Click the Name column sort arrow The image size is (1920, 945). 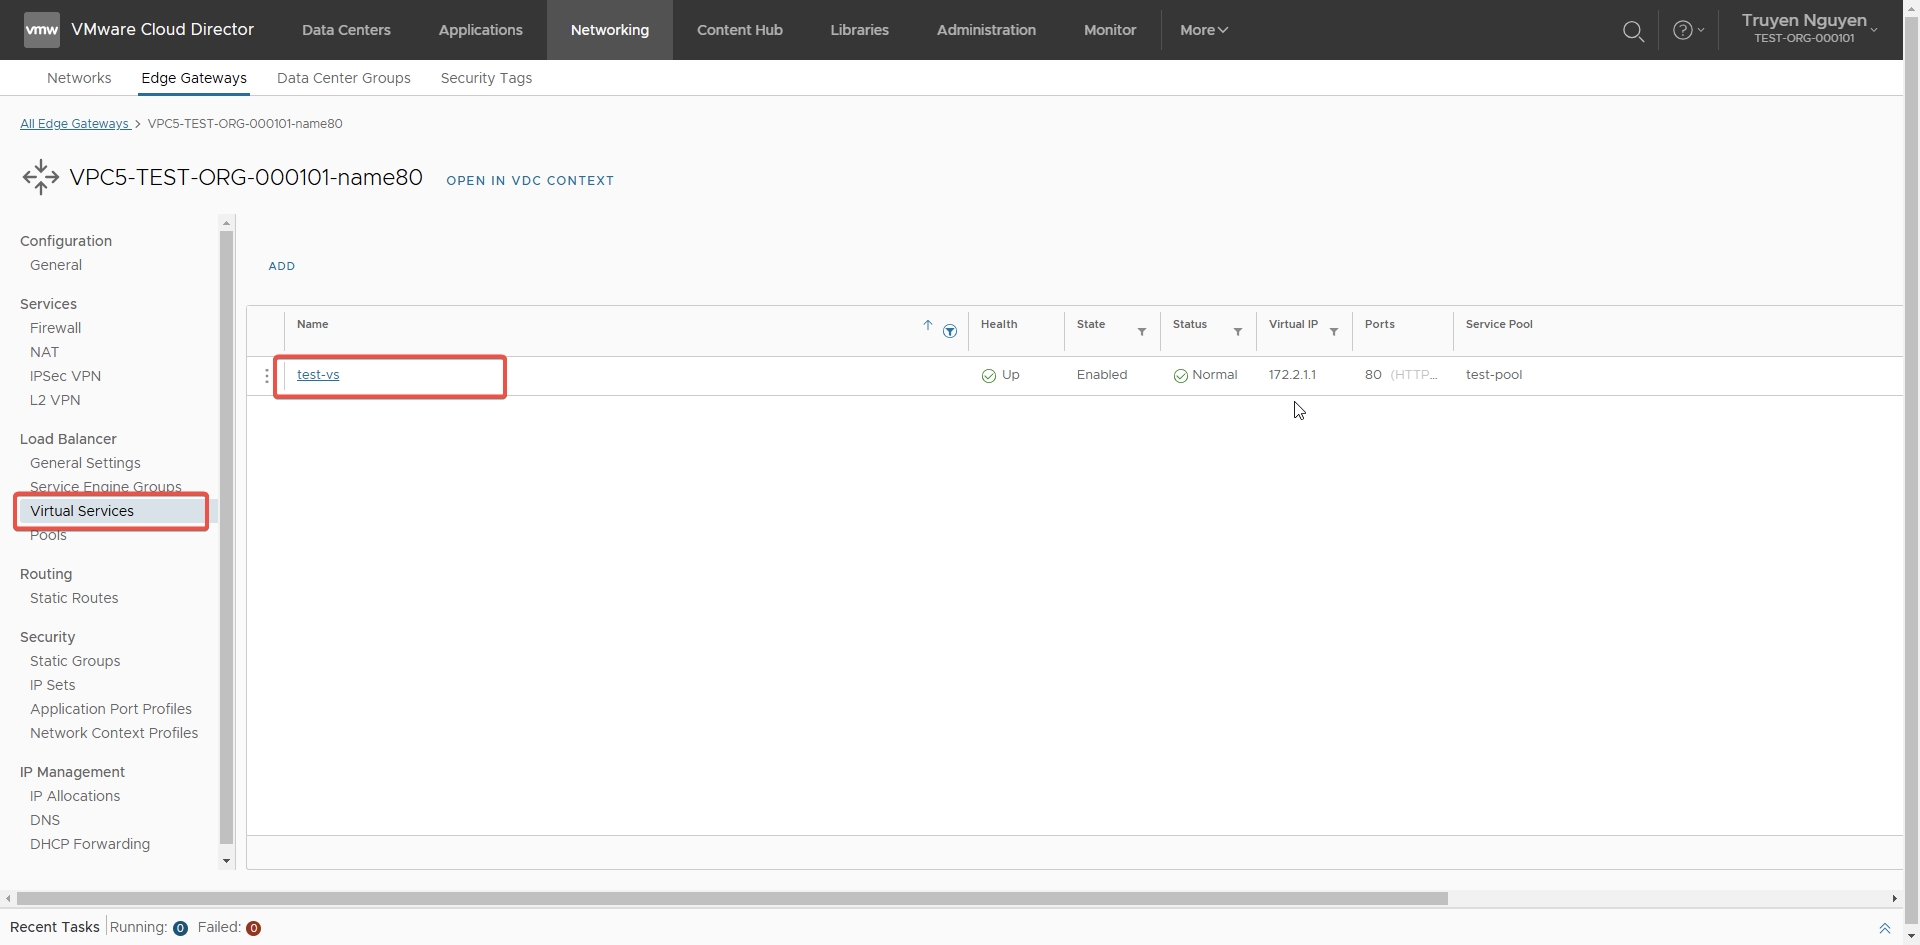(927, 325)
